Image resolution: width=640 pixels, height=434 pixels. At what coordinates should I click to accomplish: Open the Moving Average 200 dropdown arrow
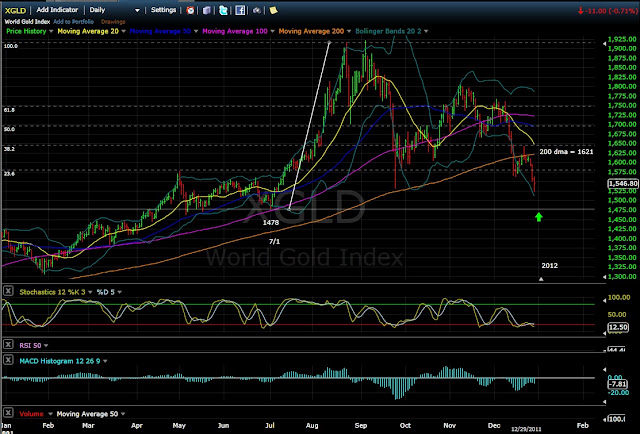tap(349, 31)
